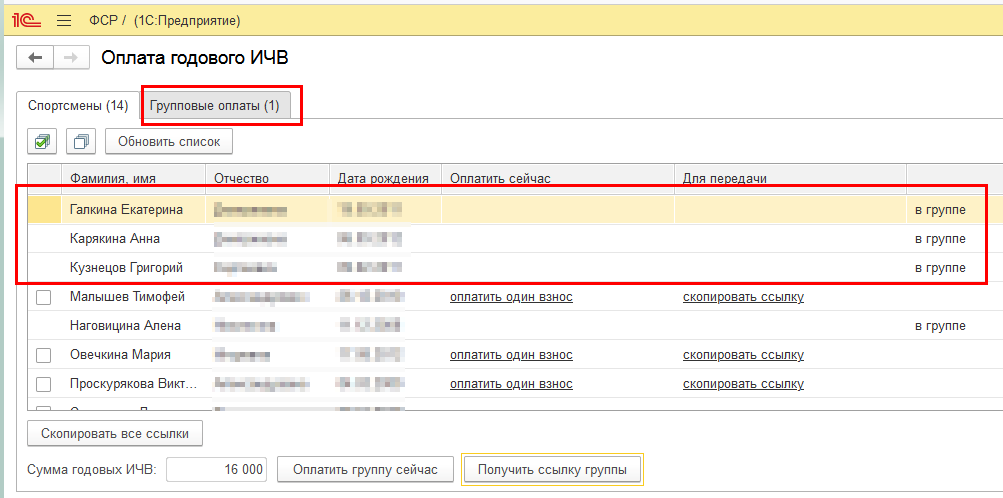Select the Галкина Екатерина row
1003x498 pixels.
pos(126,210)
